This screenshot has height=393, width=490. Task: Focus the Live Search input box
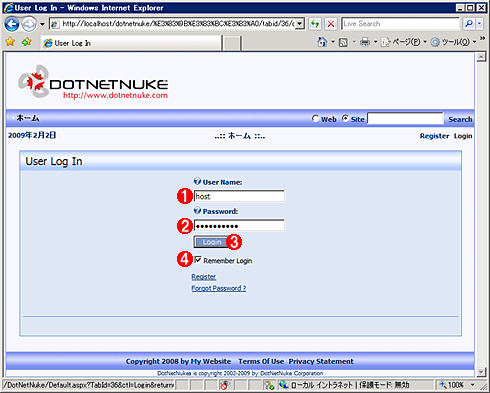point(400,24)
